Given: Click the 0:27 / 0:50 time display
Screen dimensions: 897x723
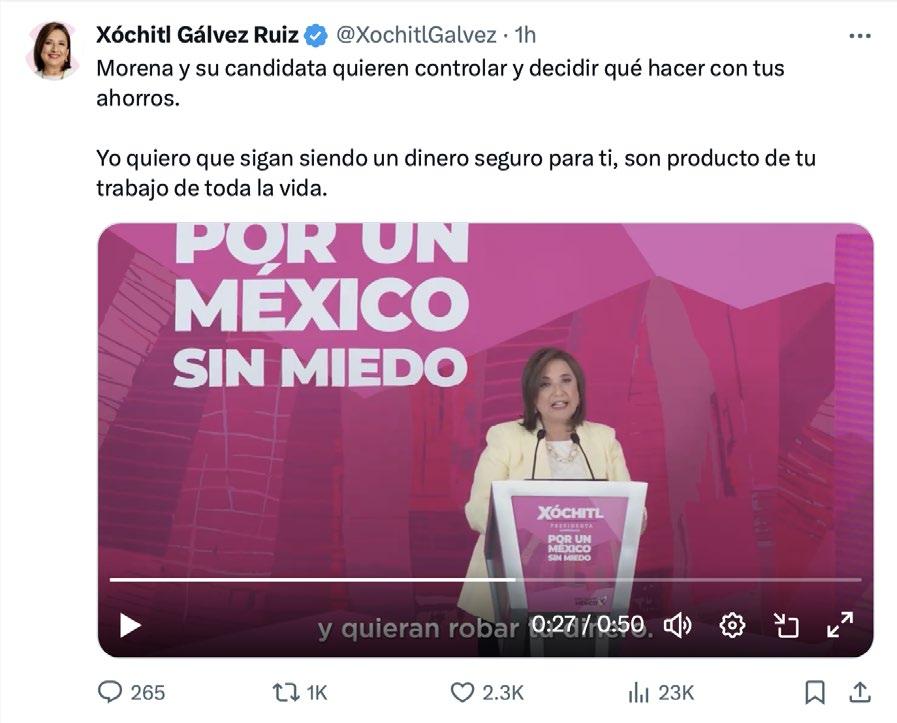Looking at the screenshot, I should coord(588,624).
